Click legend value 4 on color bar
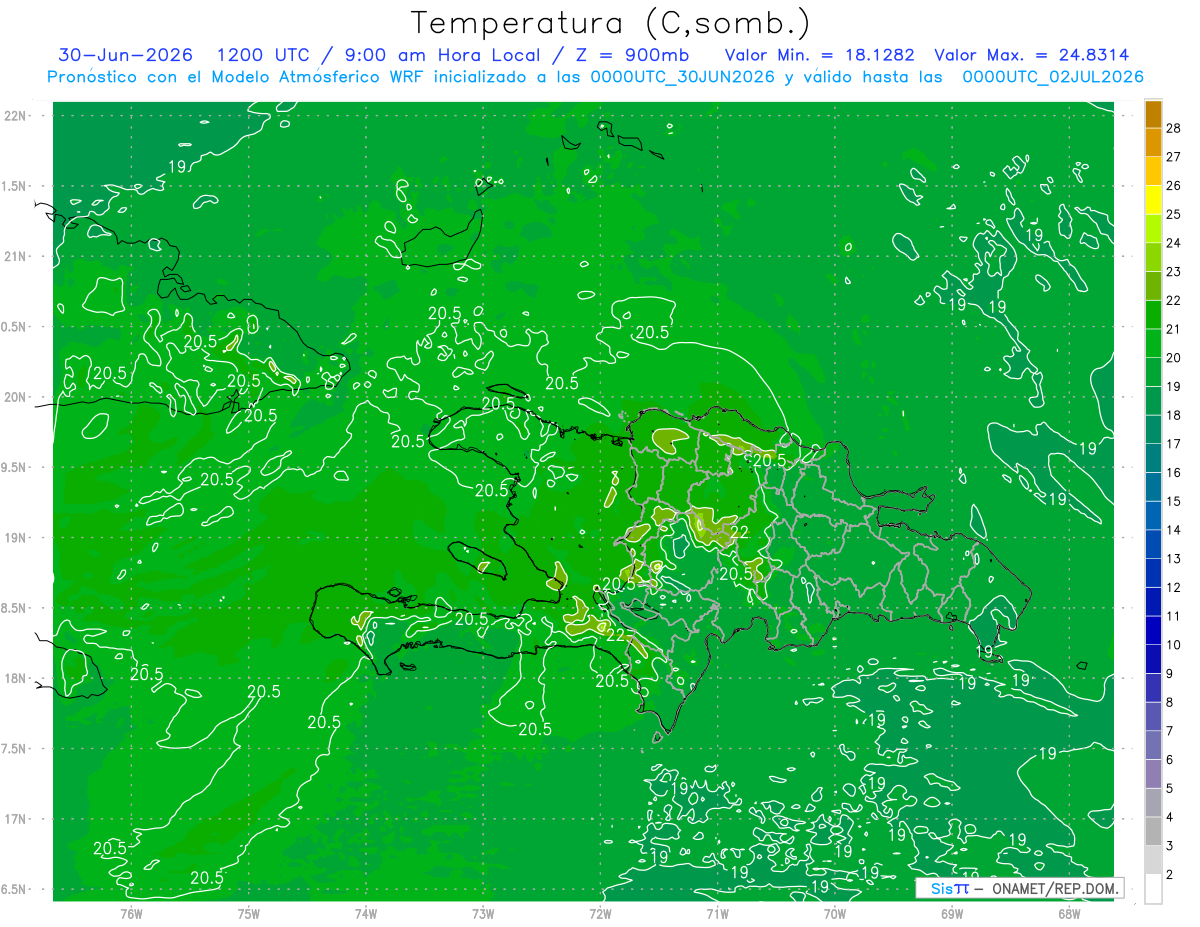The height and width of the screenshot is (927, 1200). click(x=1172, y=817)
